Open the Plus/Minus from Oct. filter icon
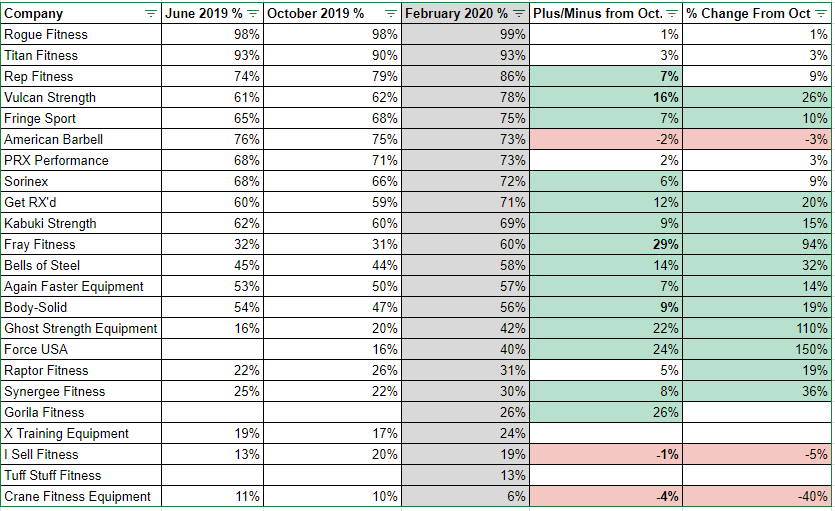The width and height of the screenshot is (835, 511). tap(673, 13)
